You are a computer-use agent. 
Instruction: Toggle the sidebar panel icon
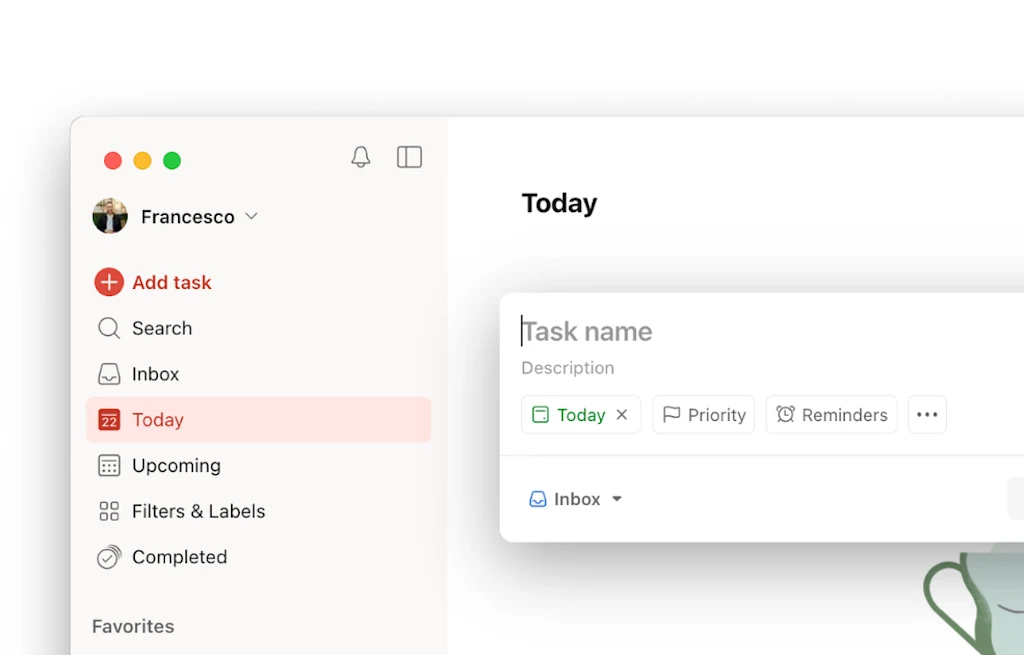(x=409, y=157)
